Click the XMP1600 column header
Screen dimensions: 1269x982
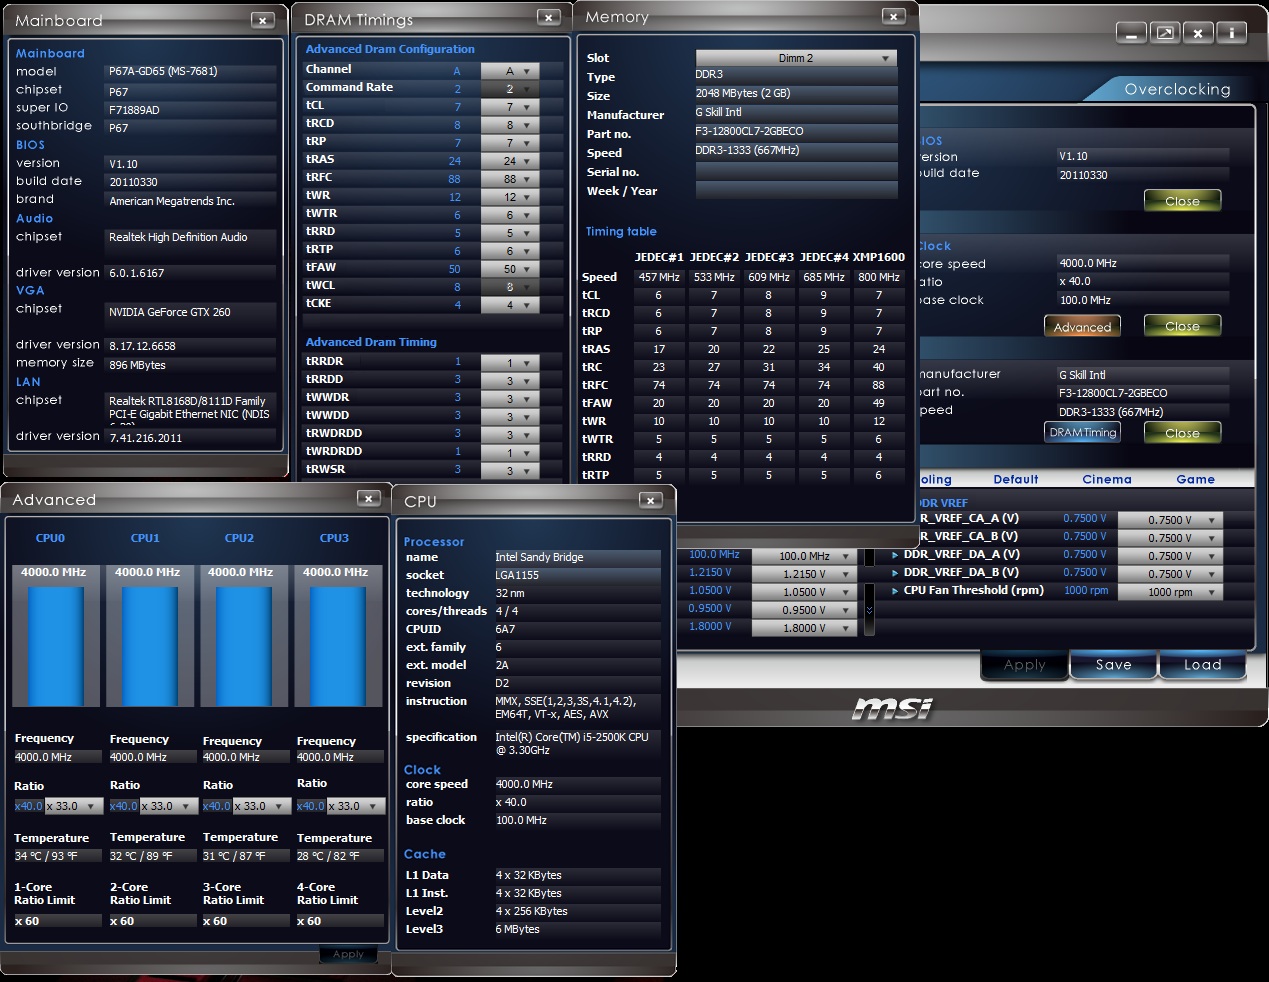coord(878,257)
